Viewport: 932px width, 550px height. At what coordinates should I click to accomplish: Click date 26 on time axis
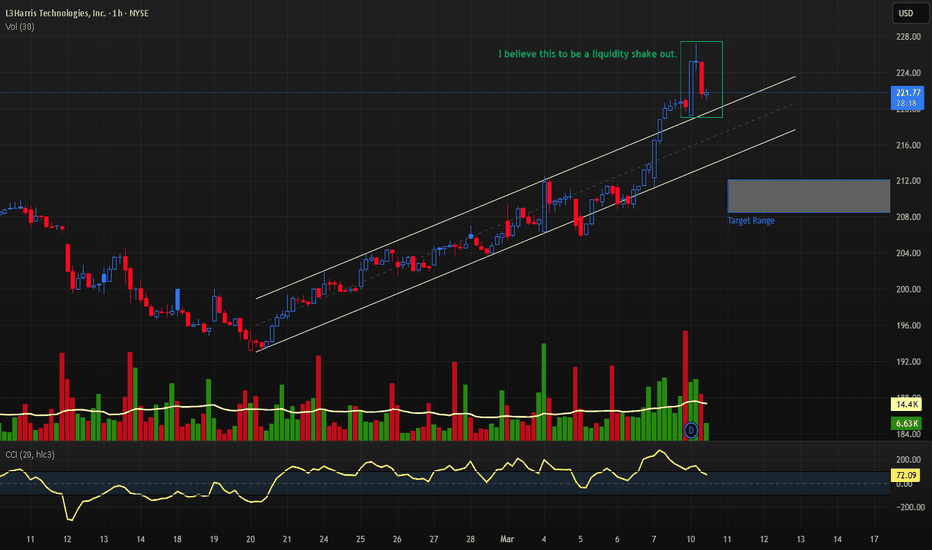click(397, 539)
